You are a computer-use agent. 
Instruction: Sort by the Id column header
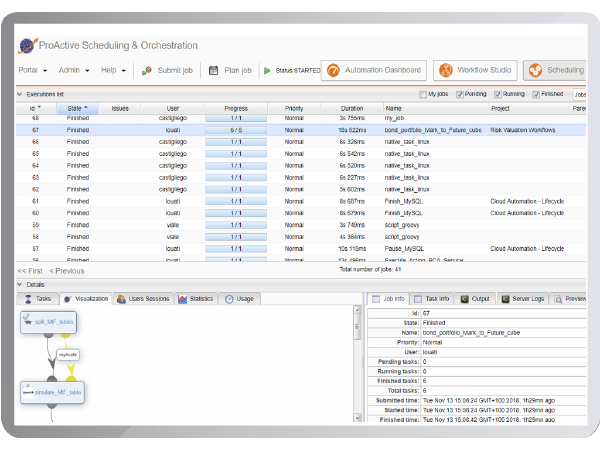(x=36, y=109)
